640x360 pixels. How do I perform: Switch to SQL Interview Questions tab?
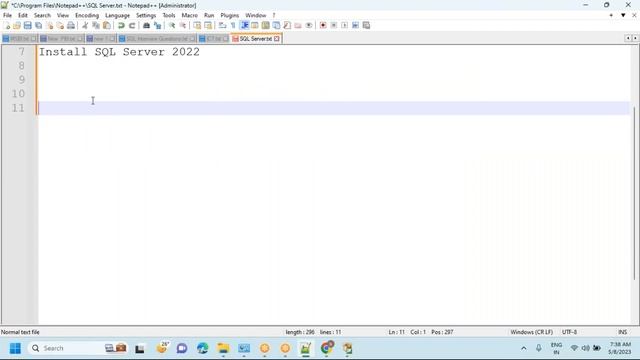157,39
